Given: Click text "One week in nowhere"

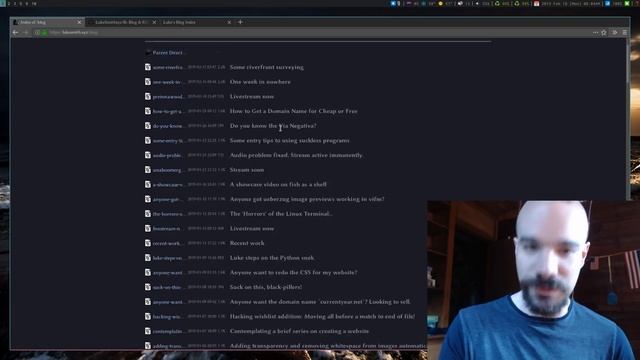Looking at the screenshot, I should [x=260, y=82].
